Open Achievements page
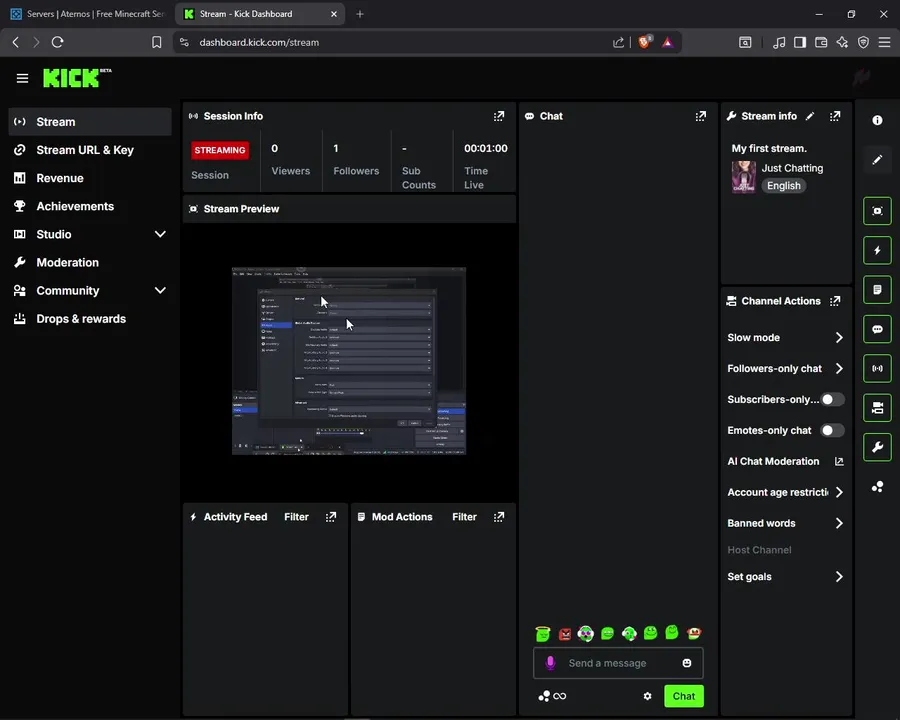Screen dimensions: 900x720 (x=90, y=206)
